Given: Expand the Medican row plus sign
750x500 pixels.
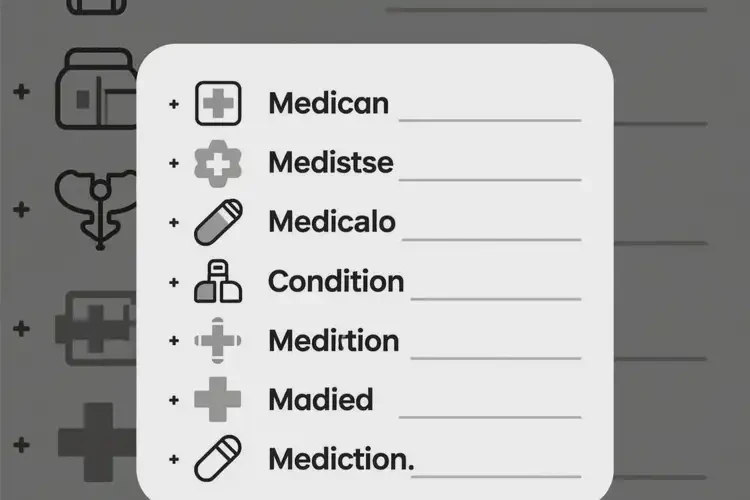Looking at the screenshot, I should tap(174, 104).
